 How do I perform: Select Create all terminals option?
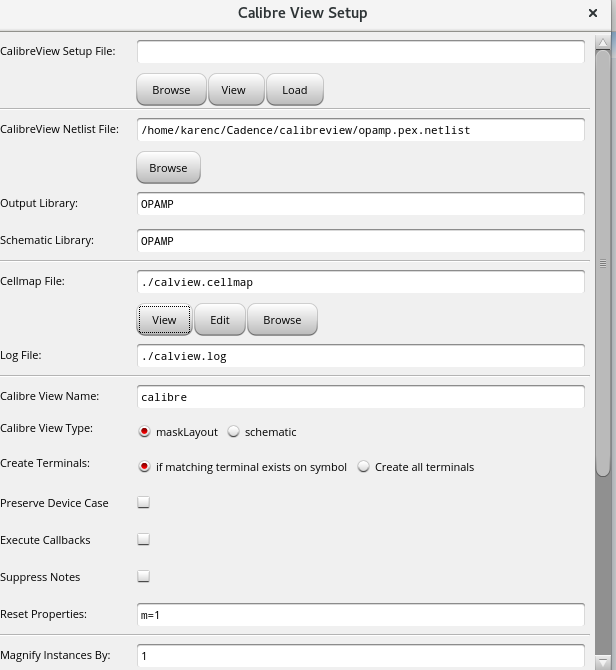pyautogui.click(x=364, y=467)
